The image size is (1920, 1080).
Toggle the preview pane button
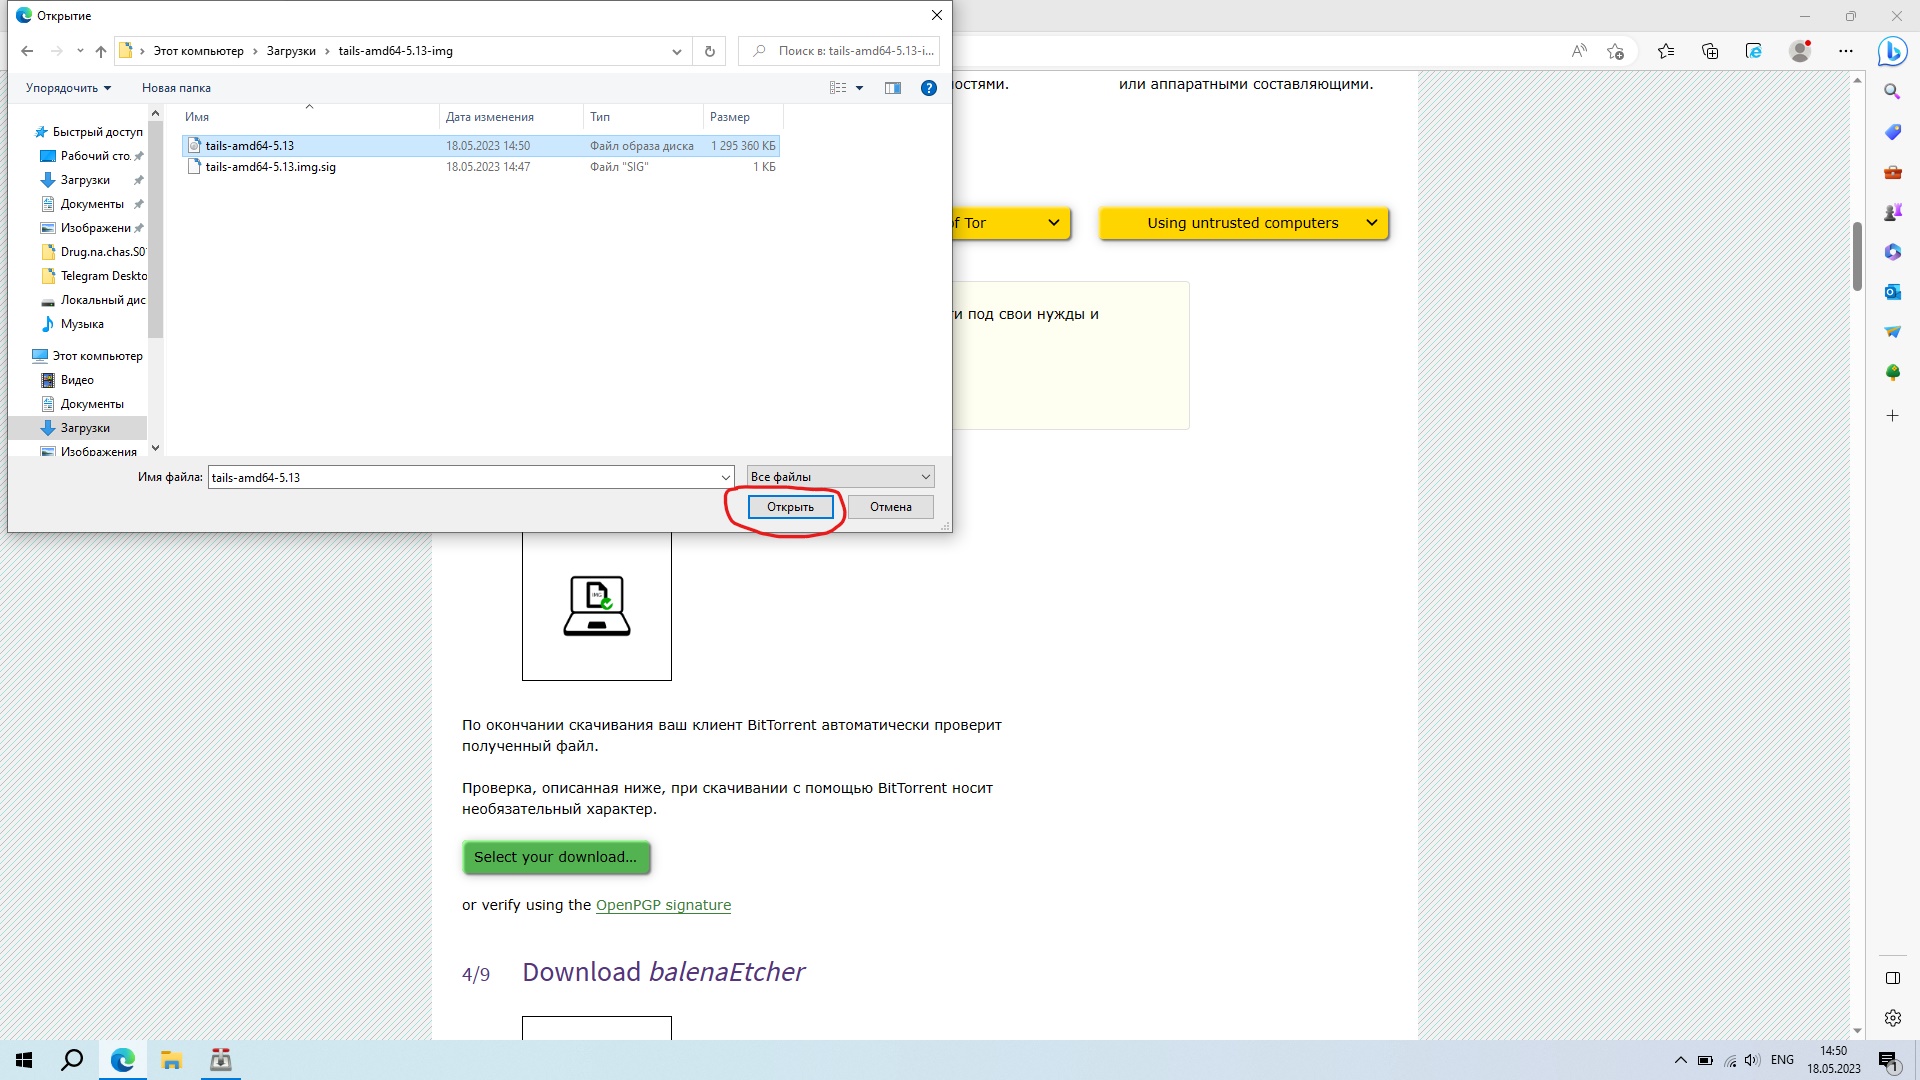coord(893,88)
